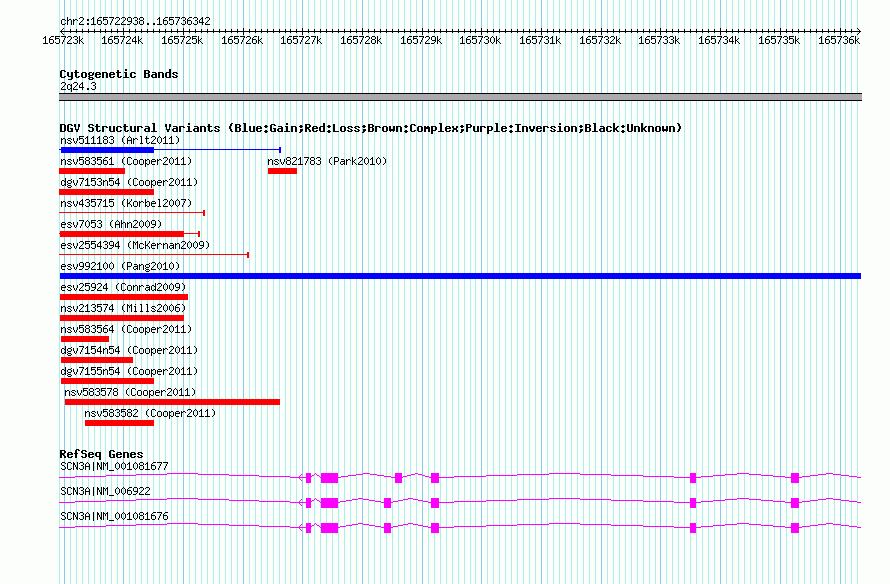
Task: Click the 165732k ruler tick label
Action: click(x=600, y=40)
